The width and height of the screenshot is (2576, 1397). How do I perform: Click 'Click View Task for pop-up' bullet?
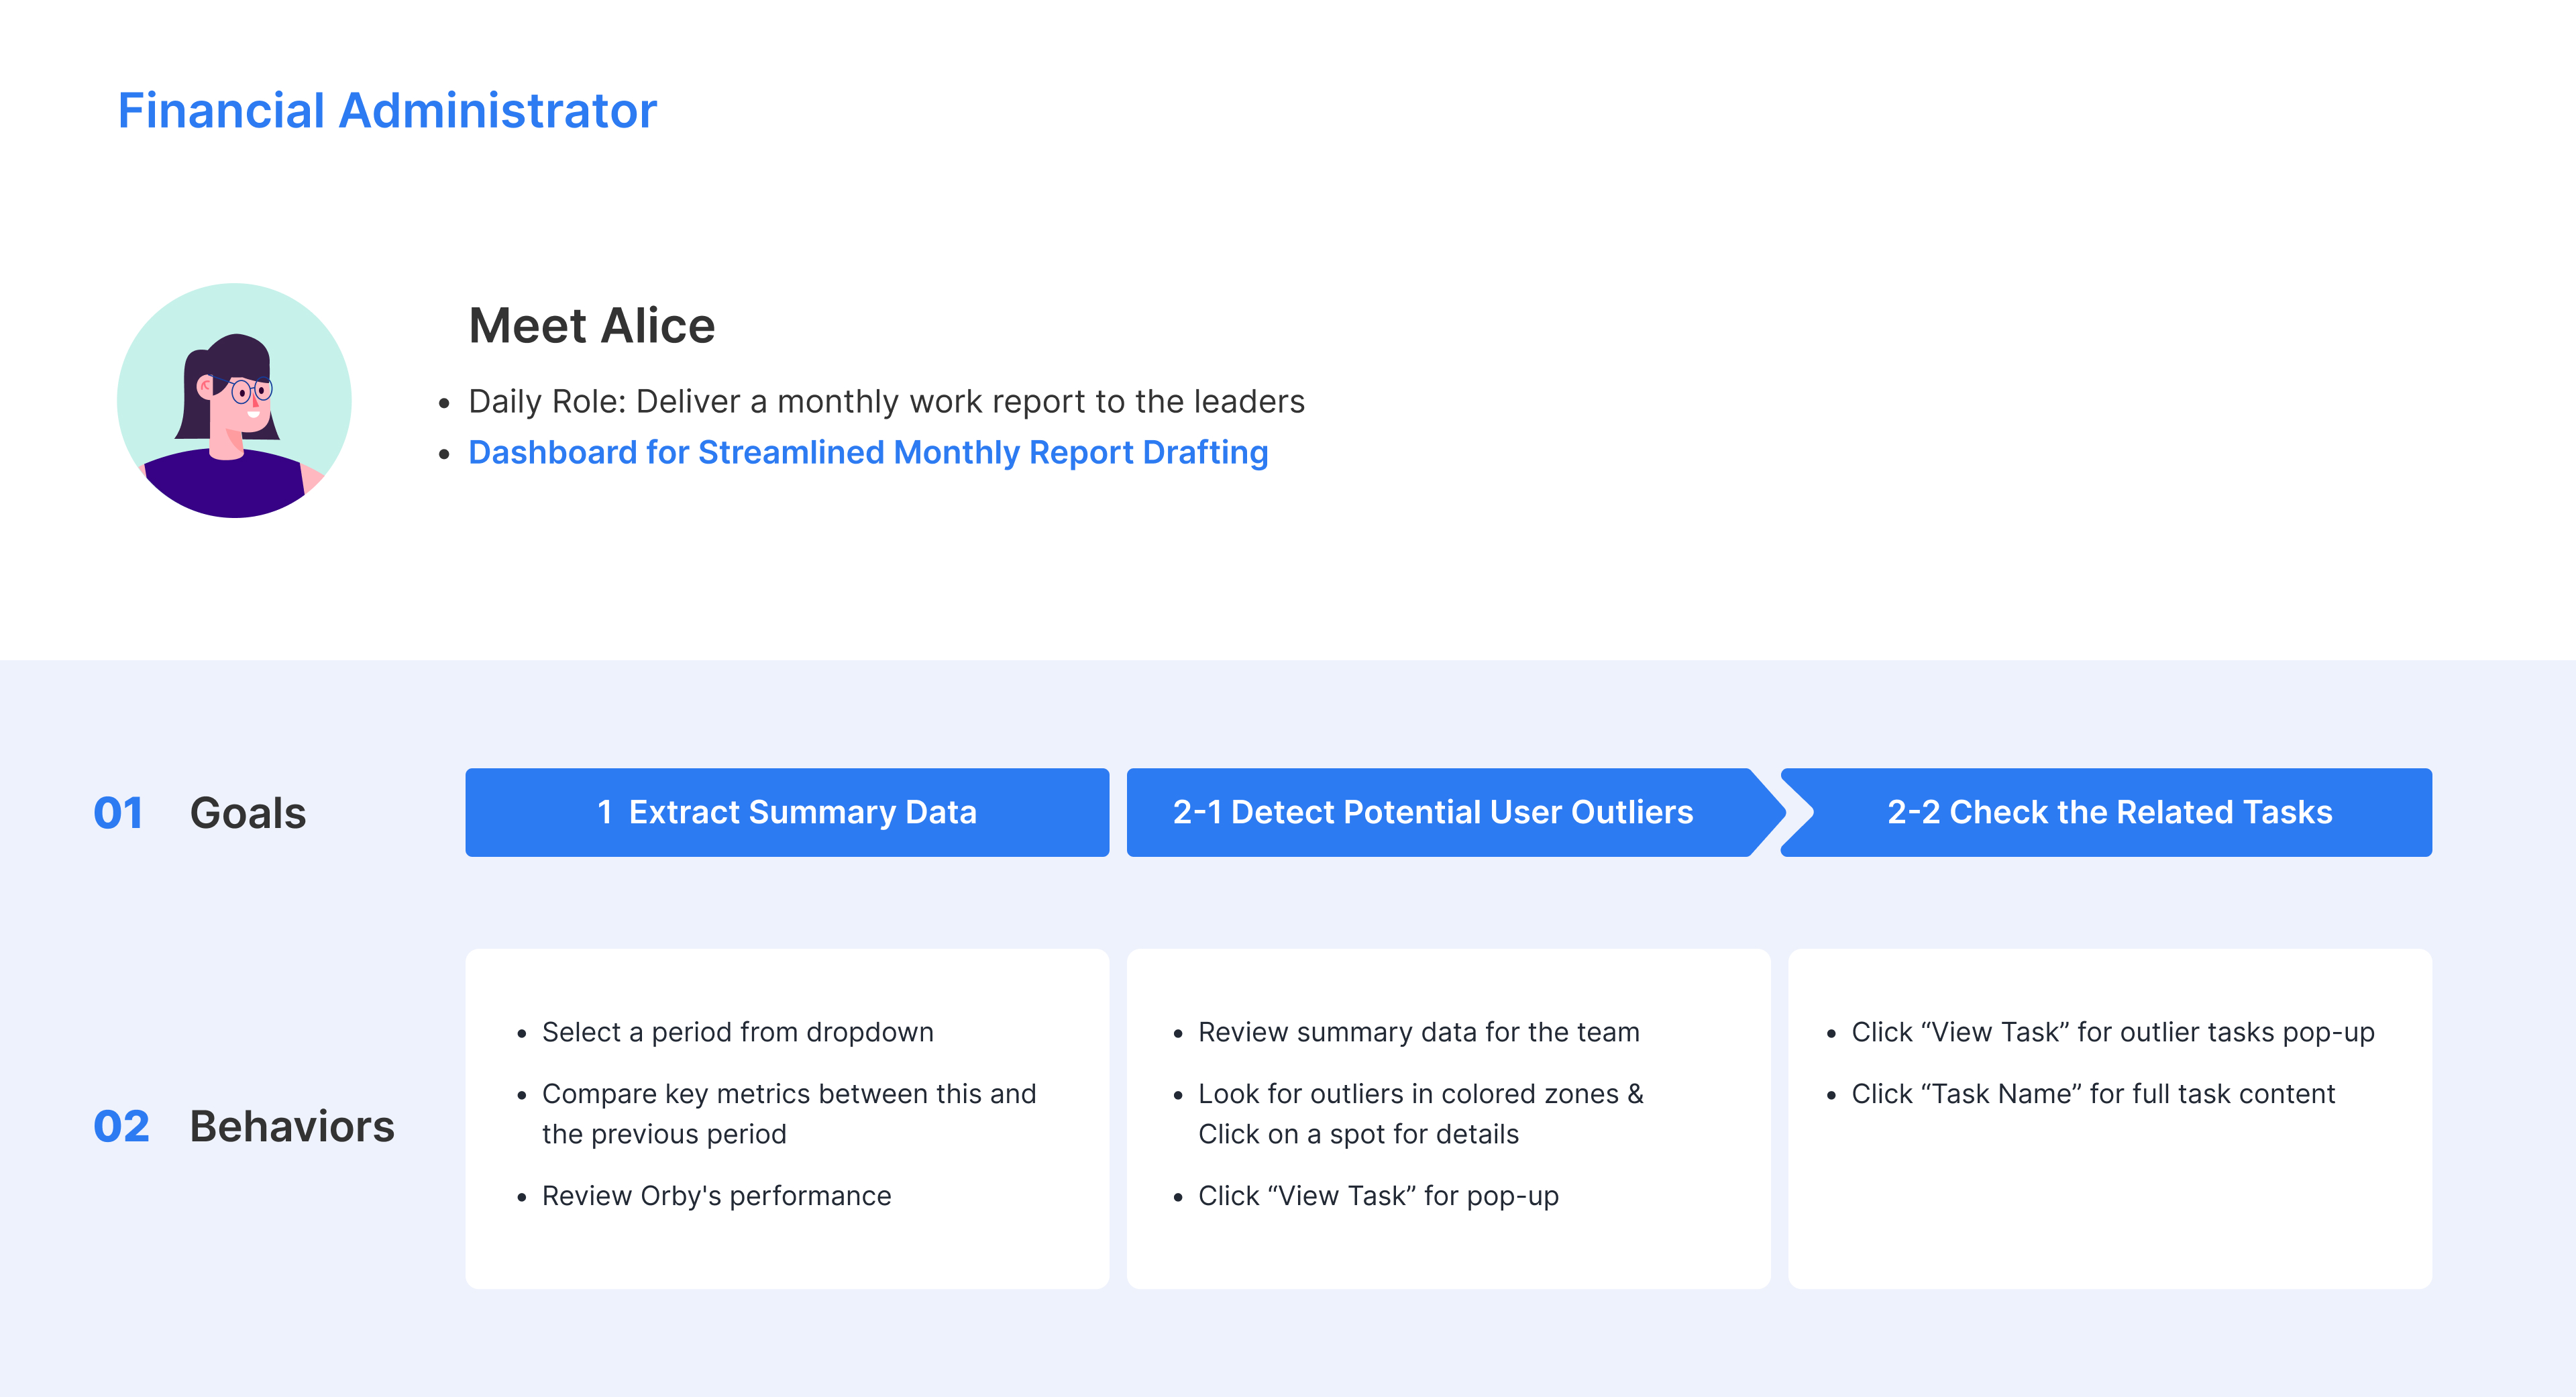coord(1378,1196)
